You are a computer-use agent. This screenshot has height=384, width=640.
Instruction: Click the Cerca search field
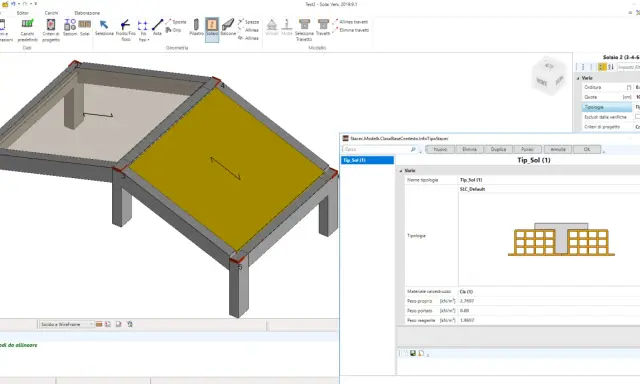[380, 150]
